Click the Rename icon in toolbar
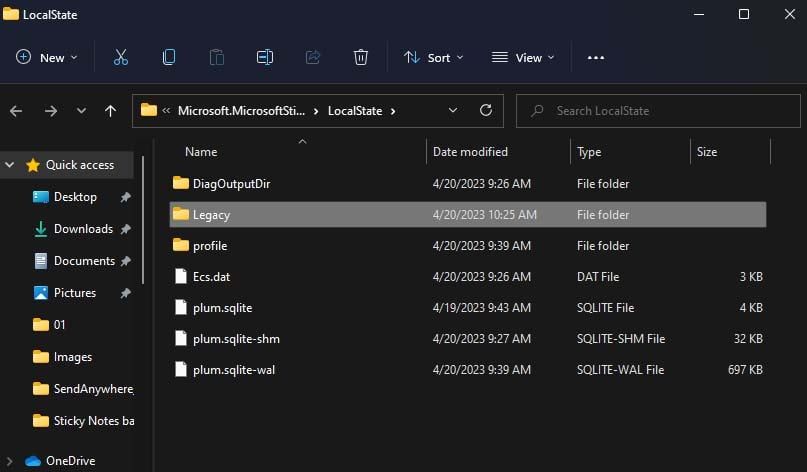The width and height of the screenshot is (807, 472). [265, 58]
